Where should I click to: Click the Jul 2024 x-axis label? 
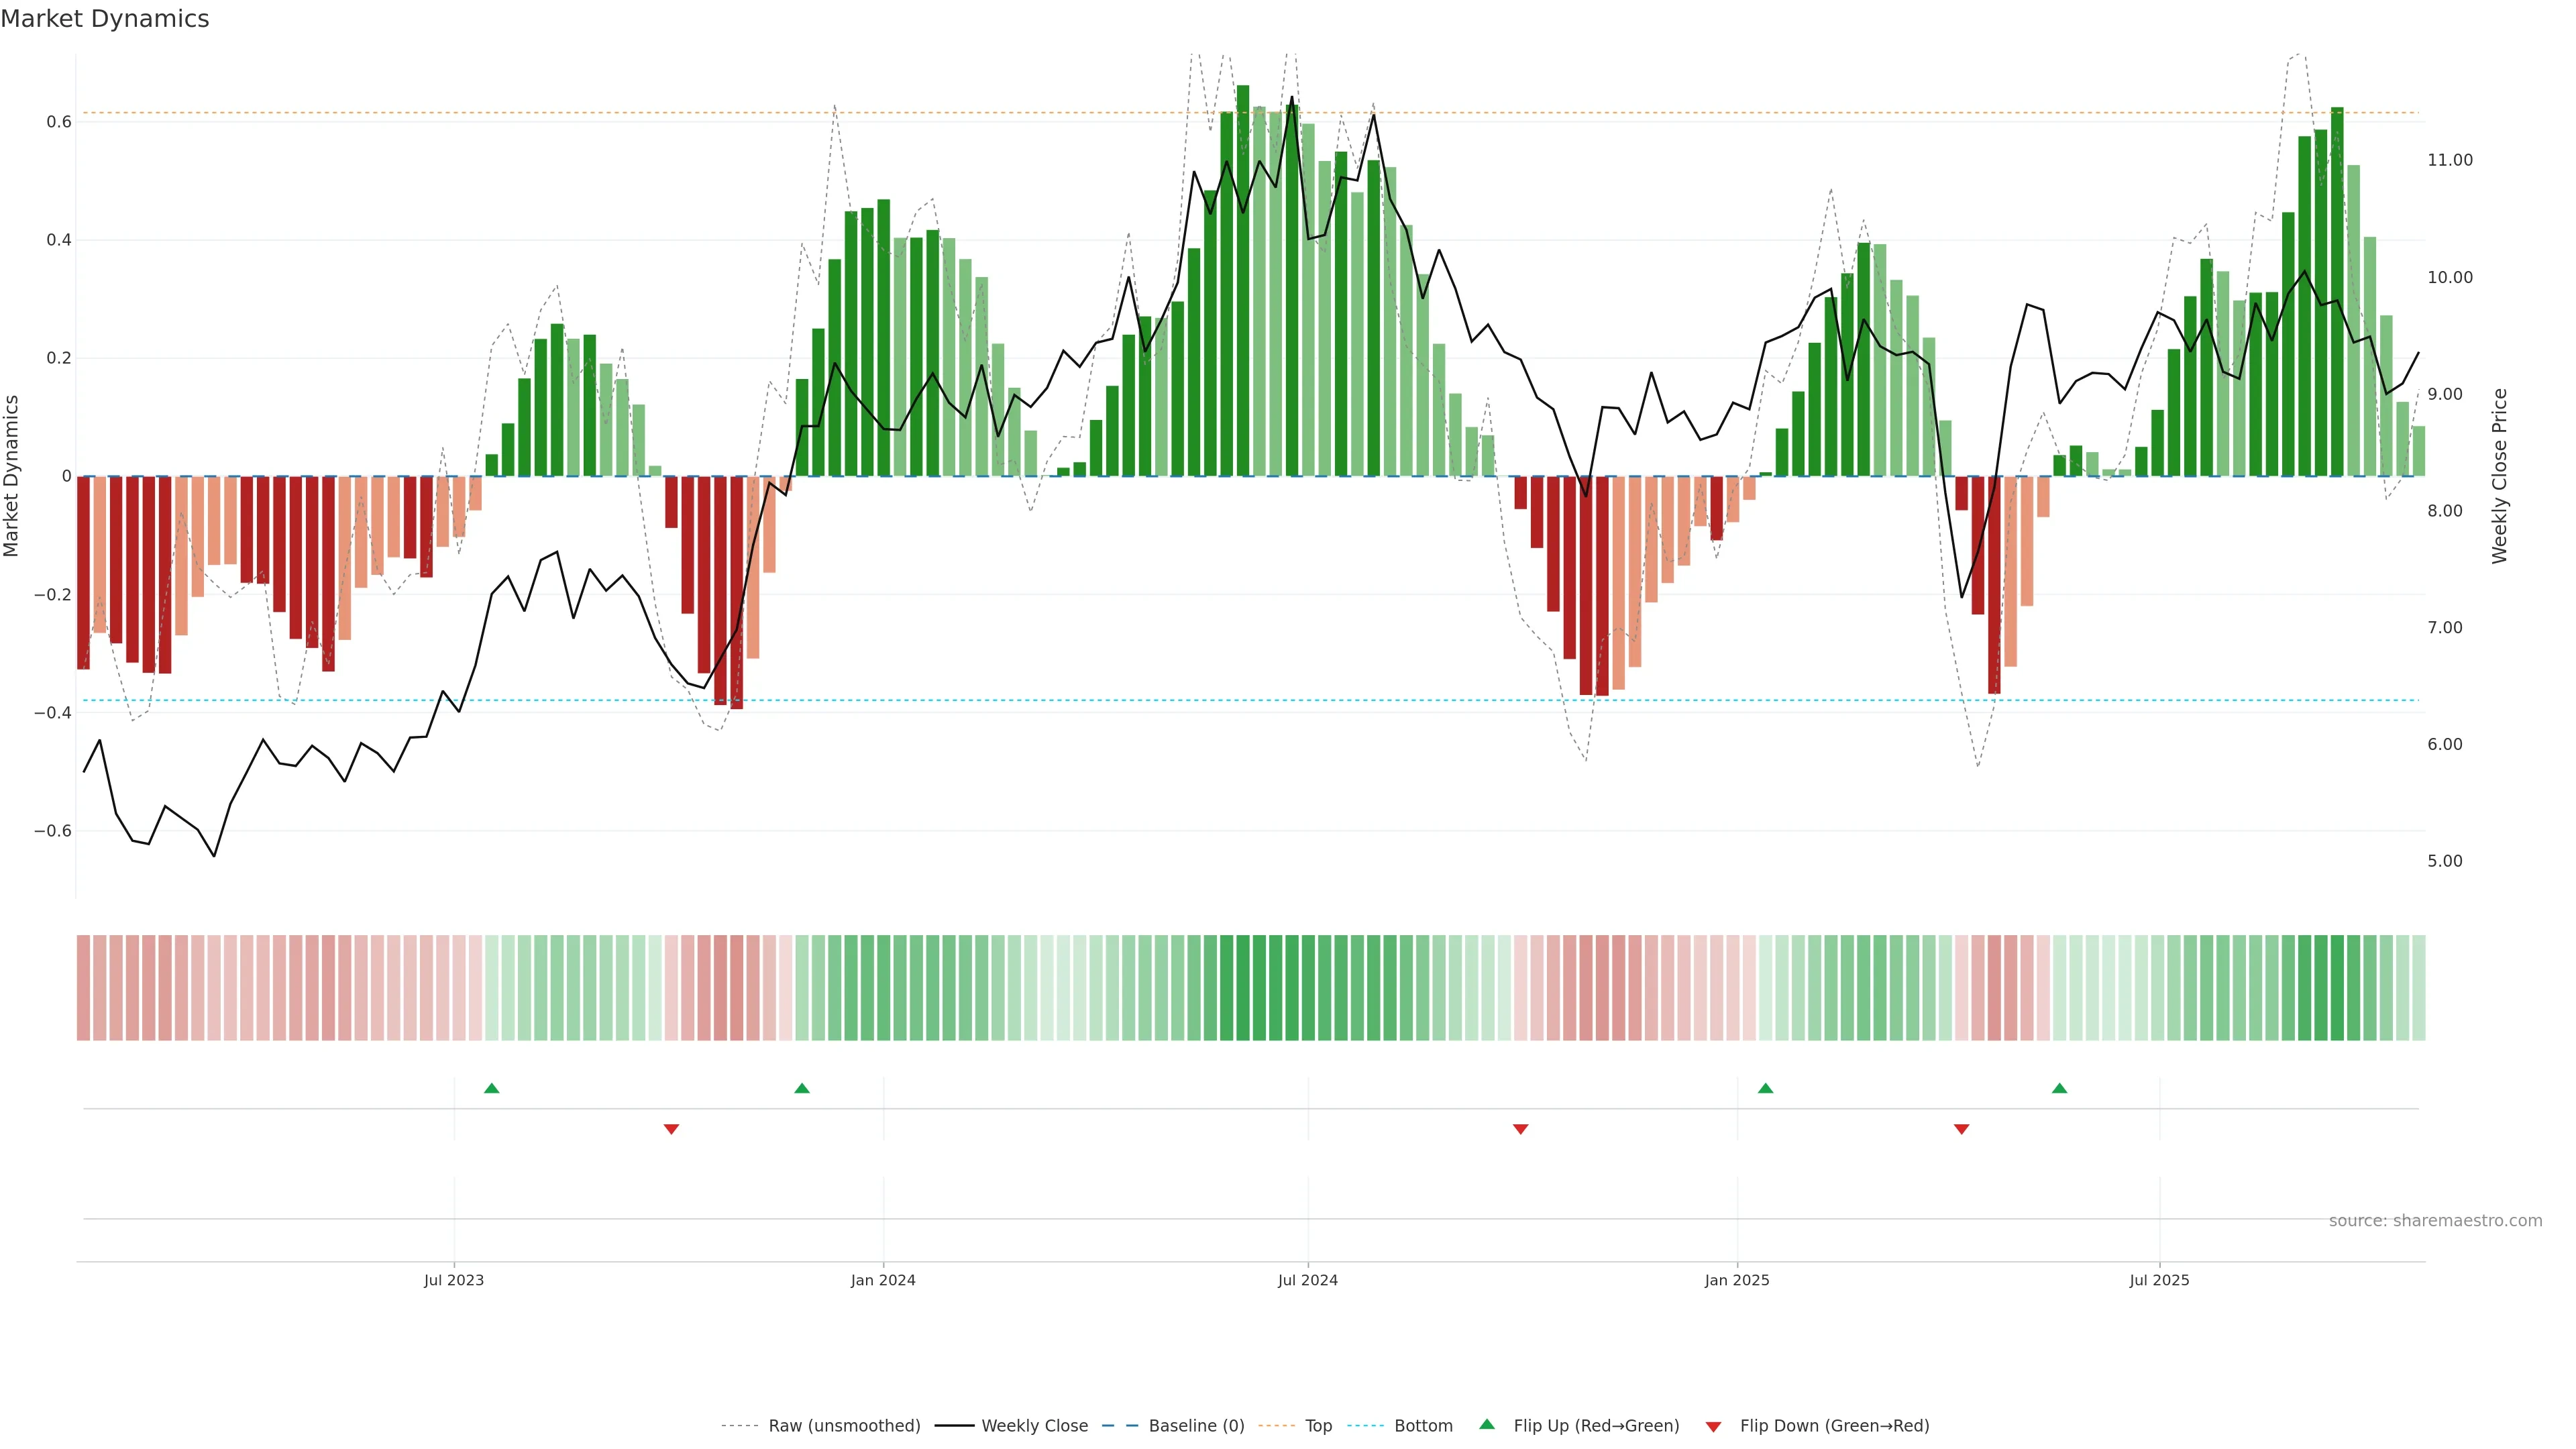pyautogui.click(x=1307, y=1280)
